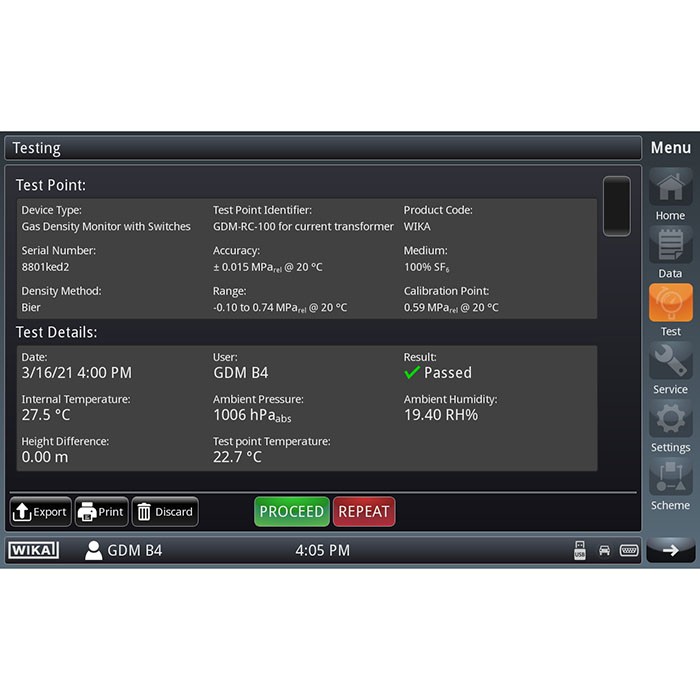The height and width of the screenshot is (700, 700).
Task: Click the User value GDM B4 in details
Action: pos(241,372)
